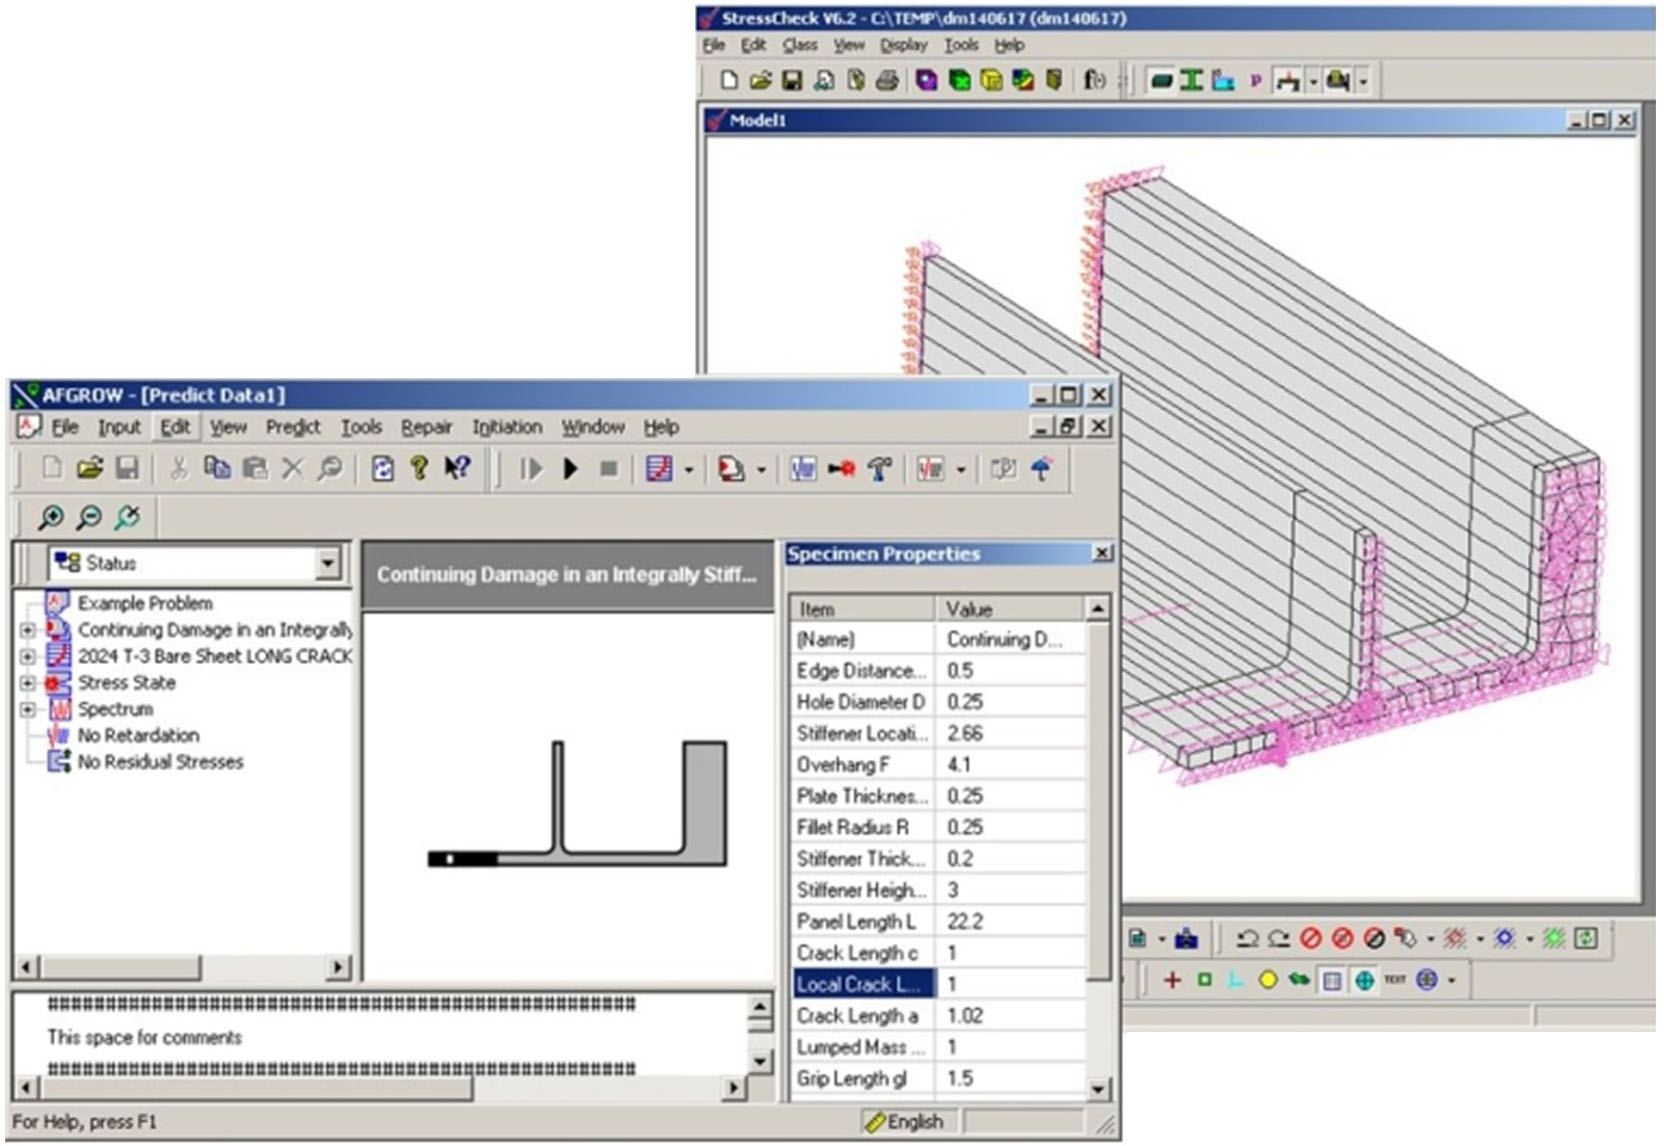Click the Zoom Out magnifier icon
Screen dimensions: 1664x1146
tap(89, 517)
